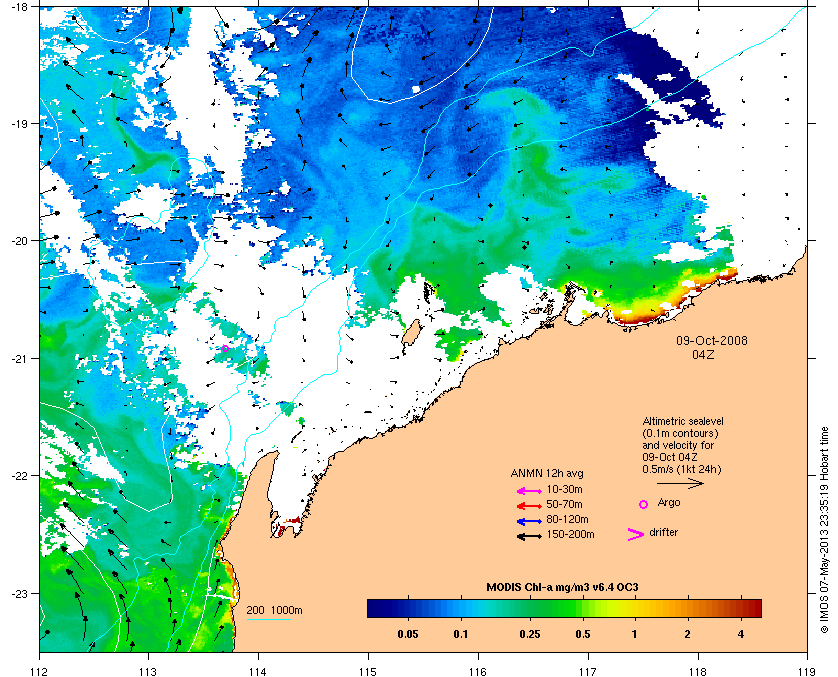Click the 80-120m depth label
The width and height of the screenshot is (838, 677).
[567, 519]
